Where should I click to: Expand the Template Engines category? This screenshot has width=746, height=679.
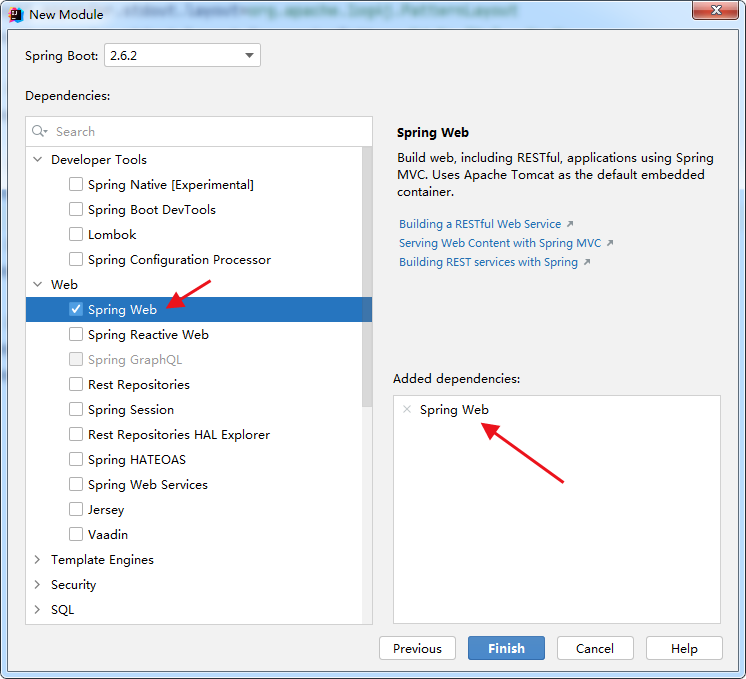tap(38, 560)
